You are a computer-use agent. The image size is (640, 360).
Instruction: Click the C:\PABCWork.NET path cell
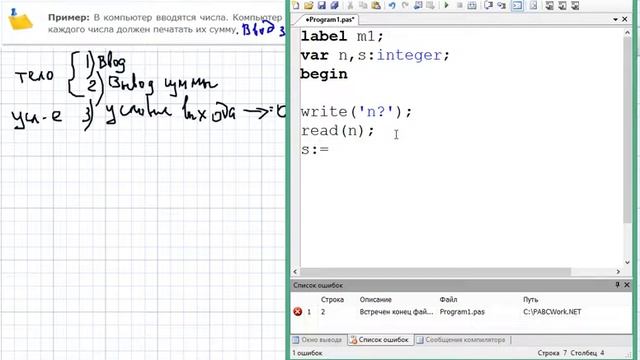(552, 312)
